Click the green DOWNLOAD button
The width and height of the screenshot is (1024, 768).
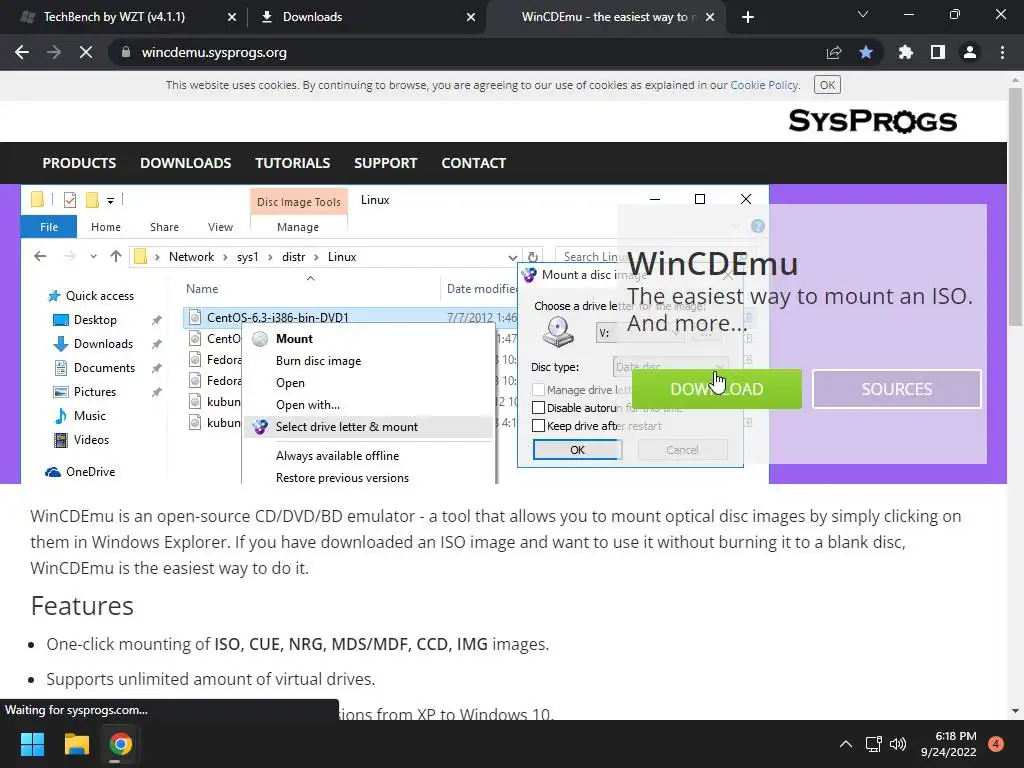[x=716, y=389]
